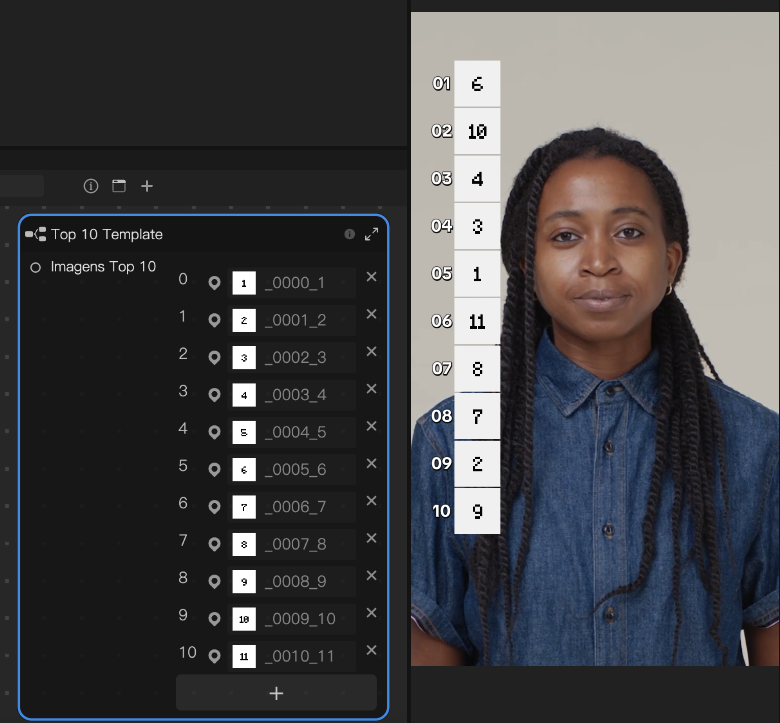The height and width of the screenshot is (723, 780).
Task: Click the Top 10 Template node icon
Action: (35, 234)
